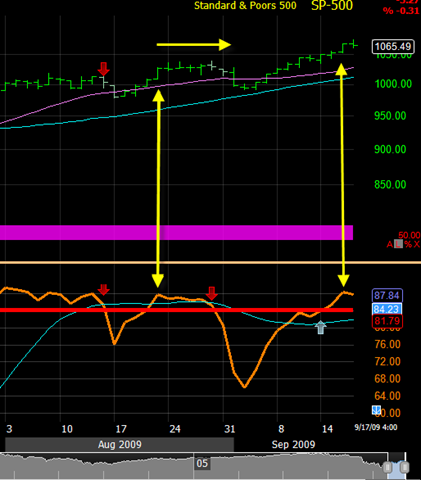Click the 850.00 price axis label
This screenshot has height=480, width=421.
390,185
